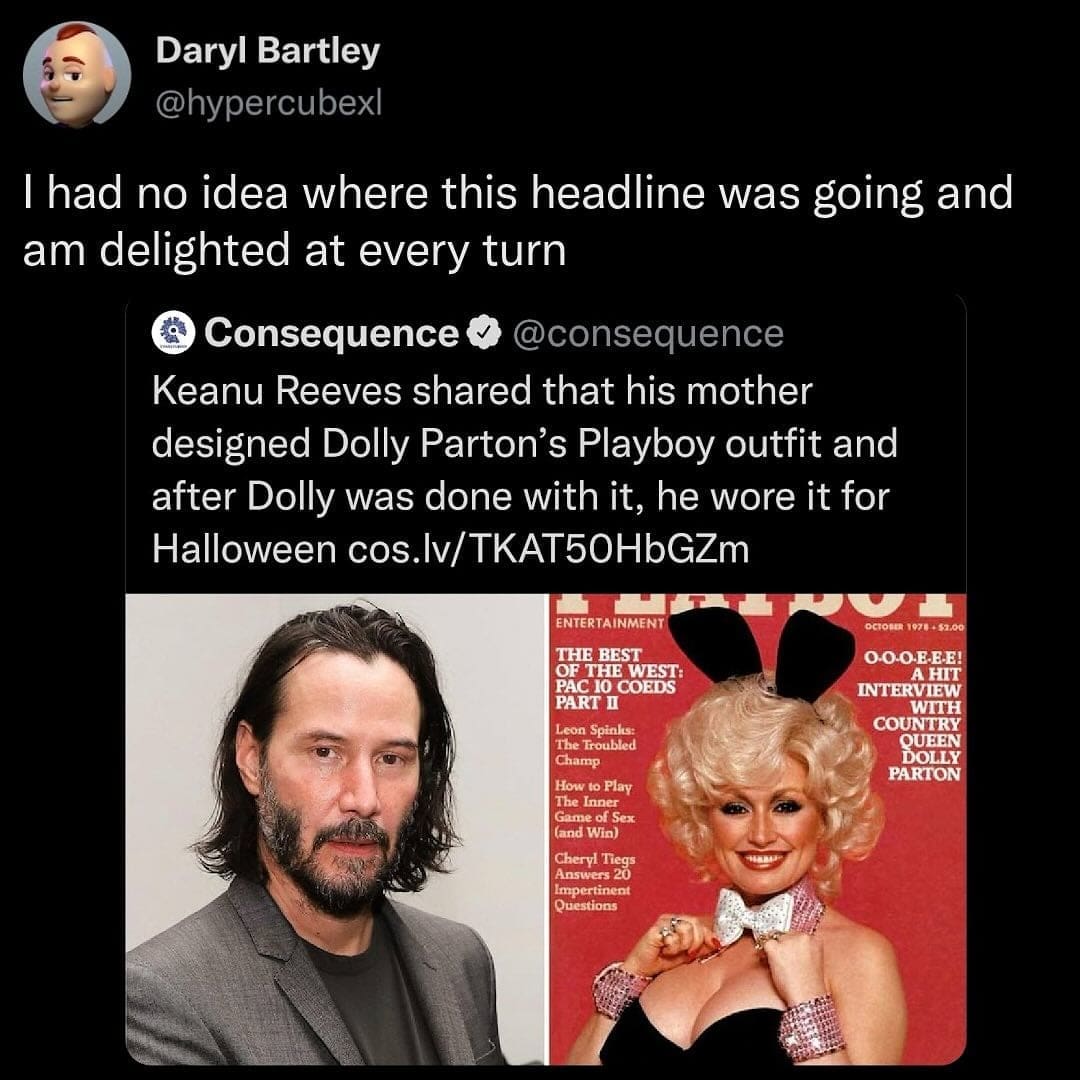Open the bearded man photo on left
Image resolution: width=1080 pixels, height=1080 pixels.
point(336,829)
